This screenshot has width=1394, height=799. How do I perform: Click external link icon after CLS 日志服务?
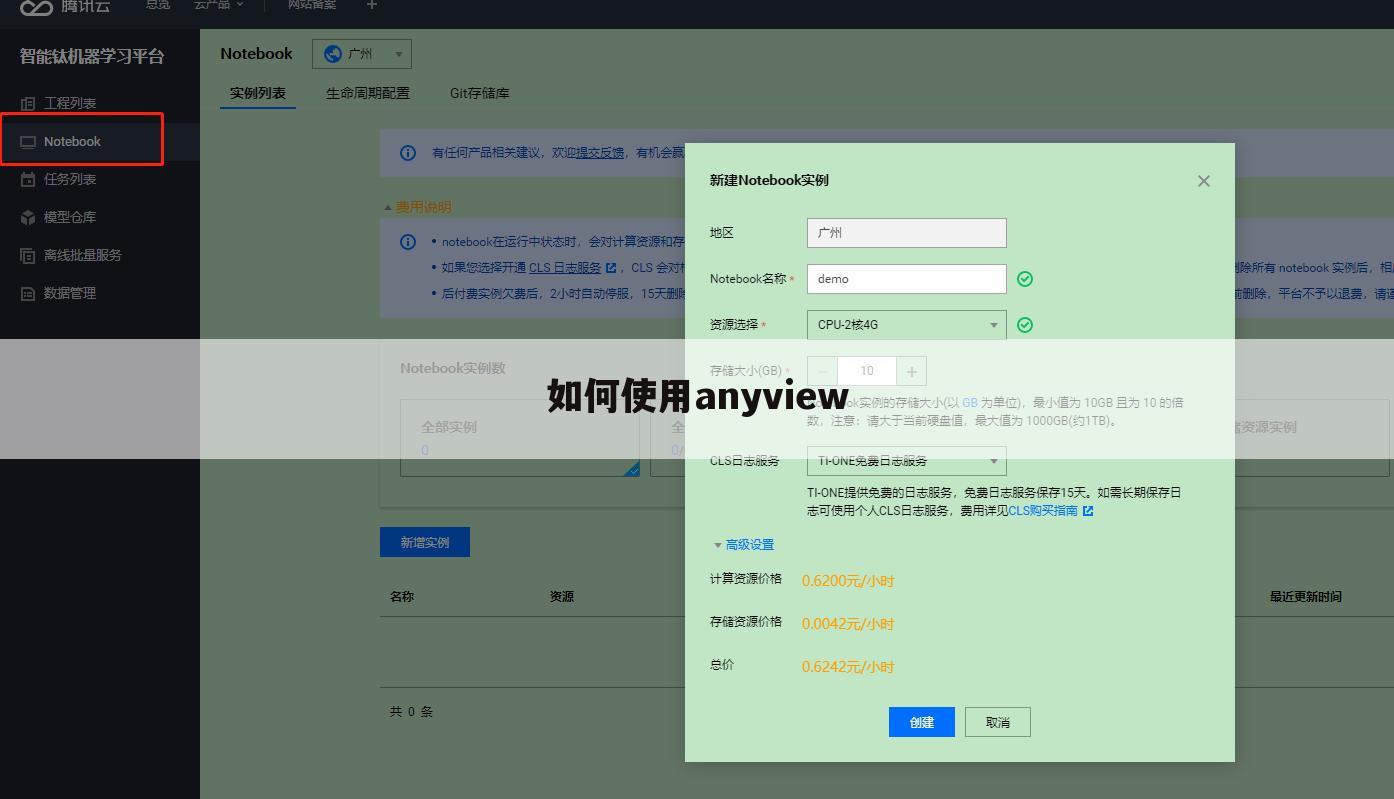[611, 268]
